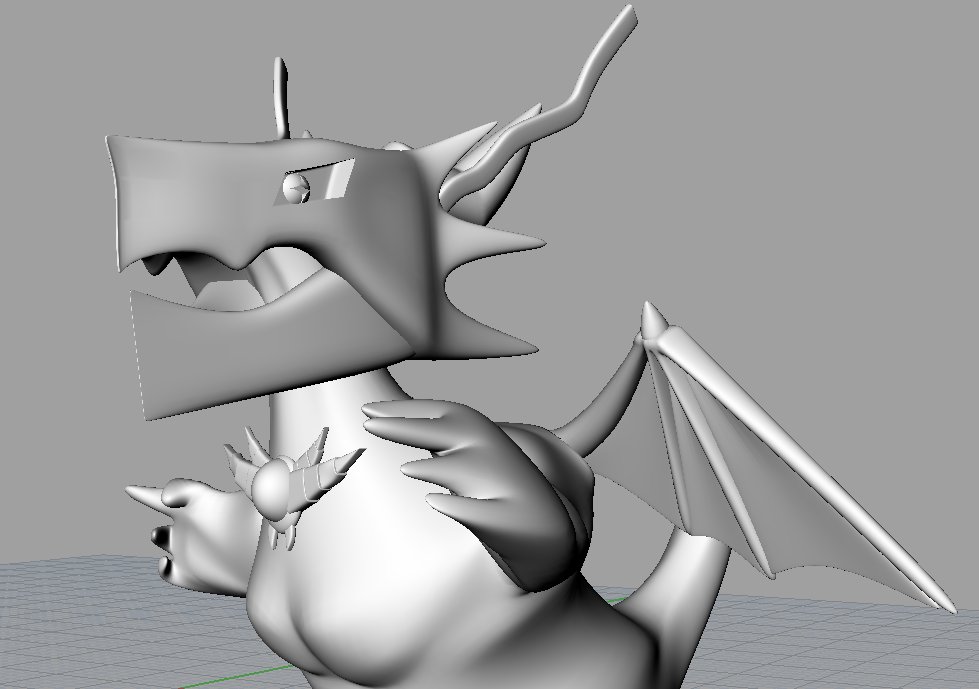
Task: Select the dragon's eyeball sphere
Action: click(296, 187)
